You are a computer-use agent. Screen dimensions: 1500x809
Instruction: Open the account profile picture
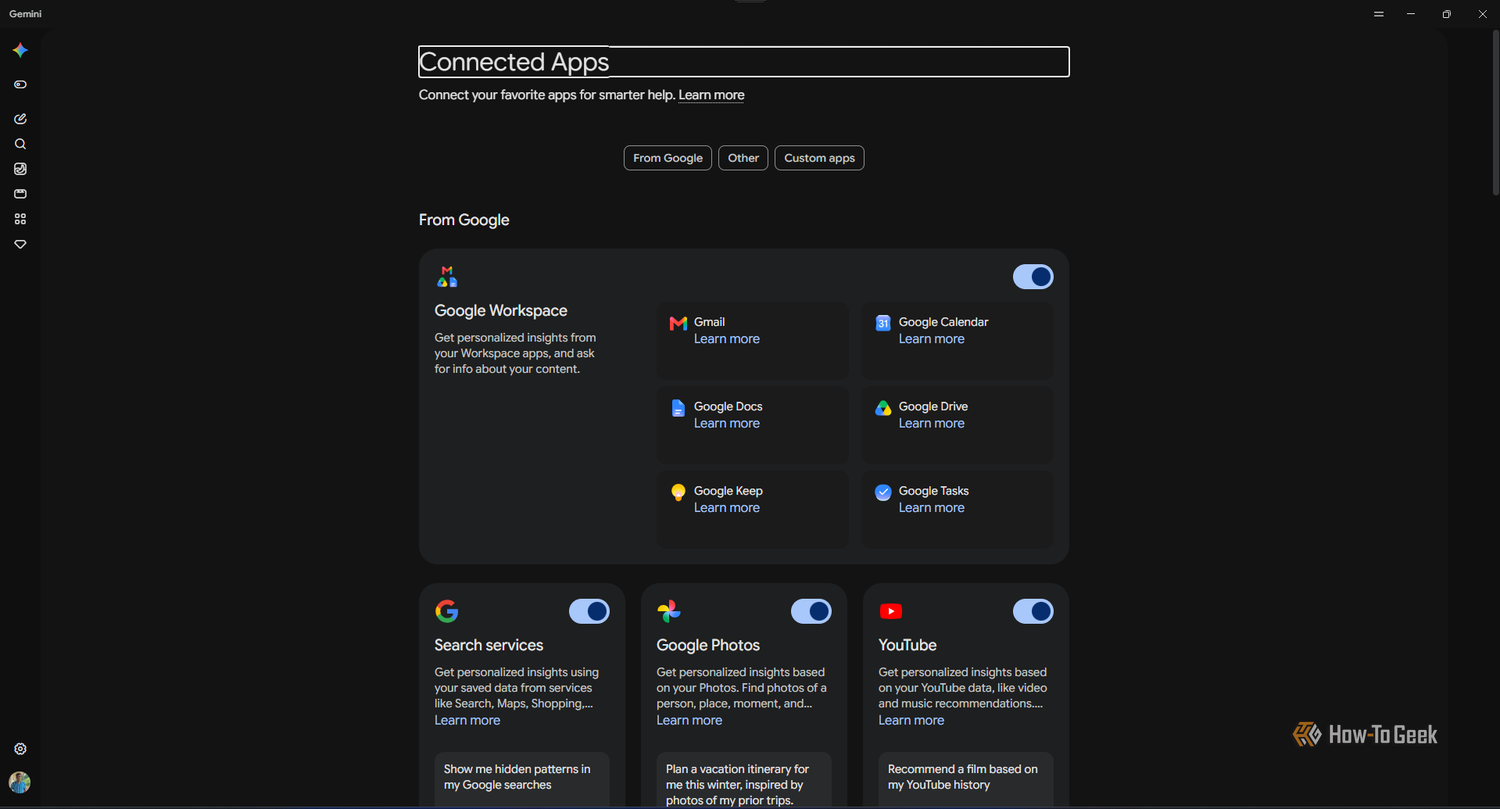[20, 782]
